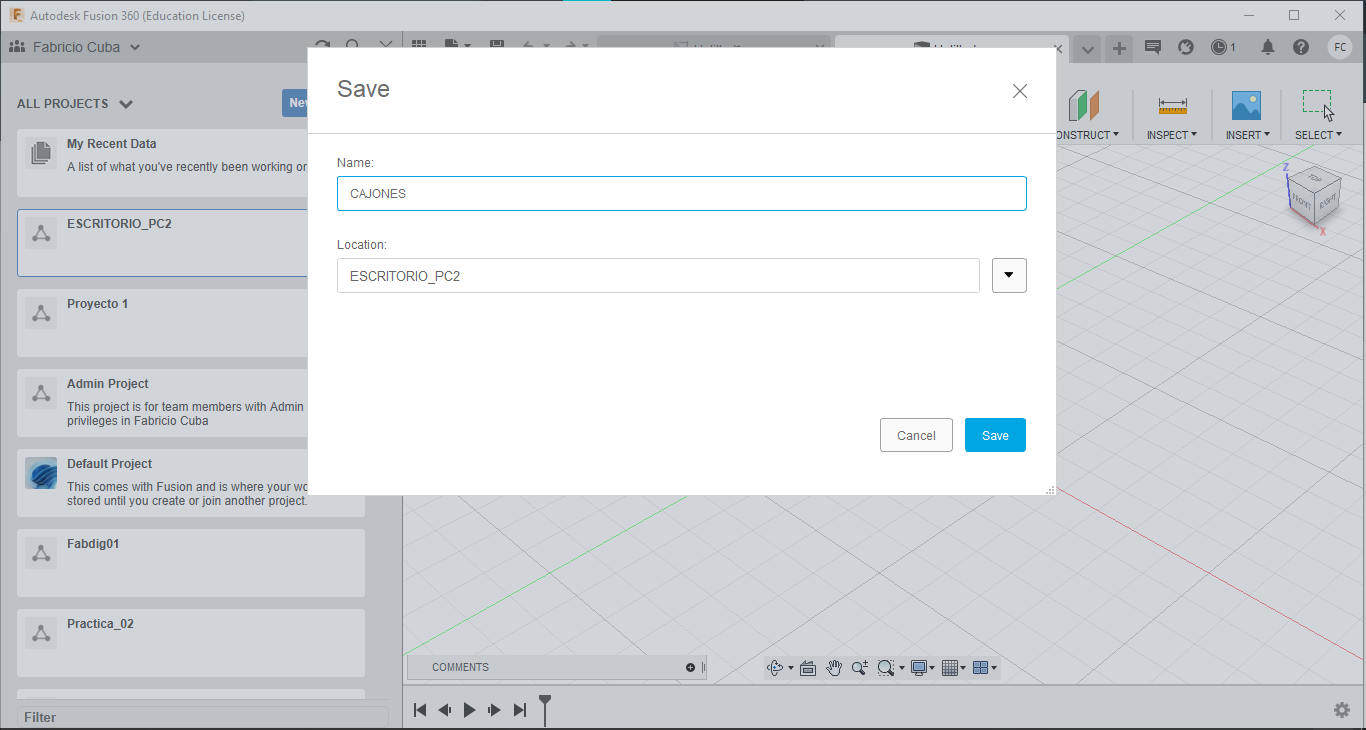Step back one timeline feature

[445, 710]
